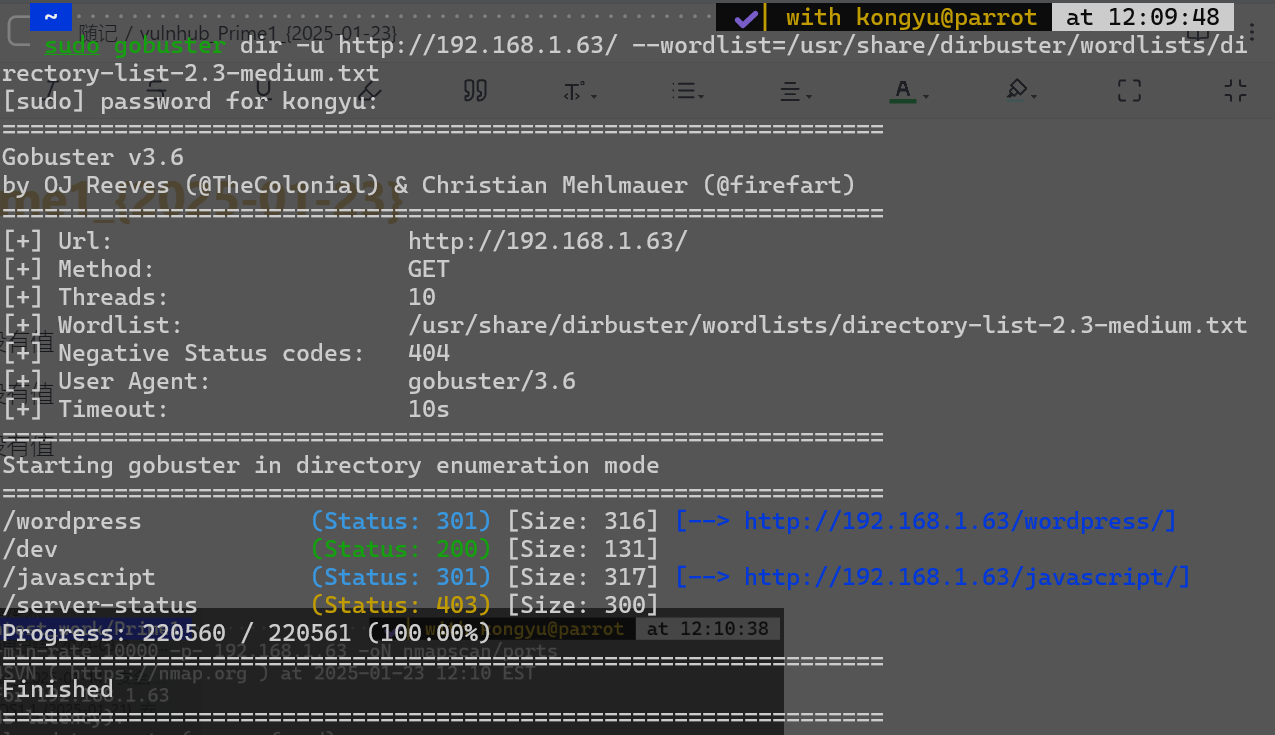
Task: Click the "[Size: 316]" value
Action: click(584, 521)
